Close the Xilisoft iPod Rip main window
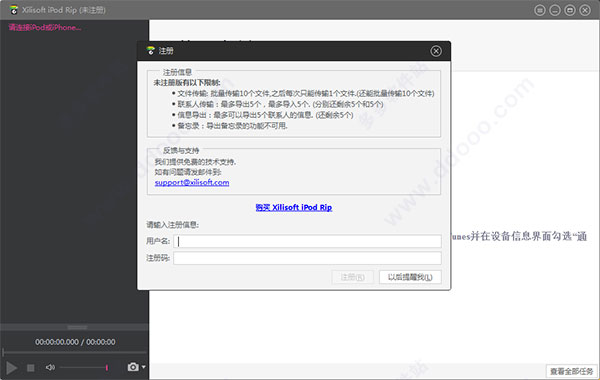The image size is (600, 380). click(x=585, y=10)
